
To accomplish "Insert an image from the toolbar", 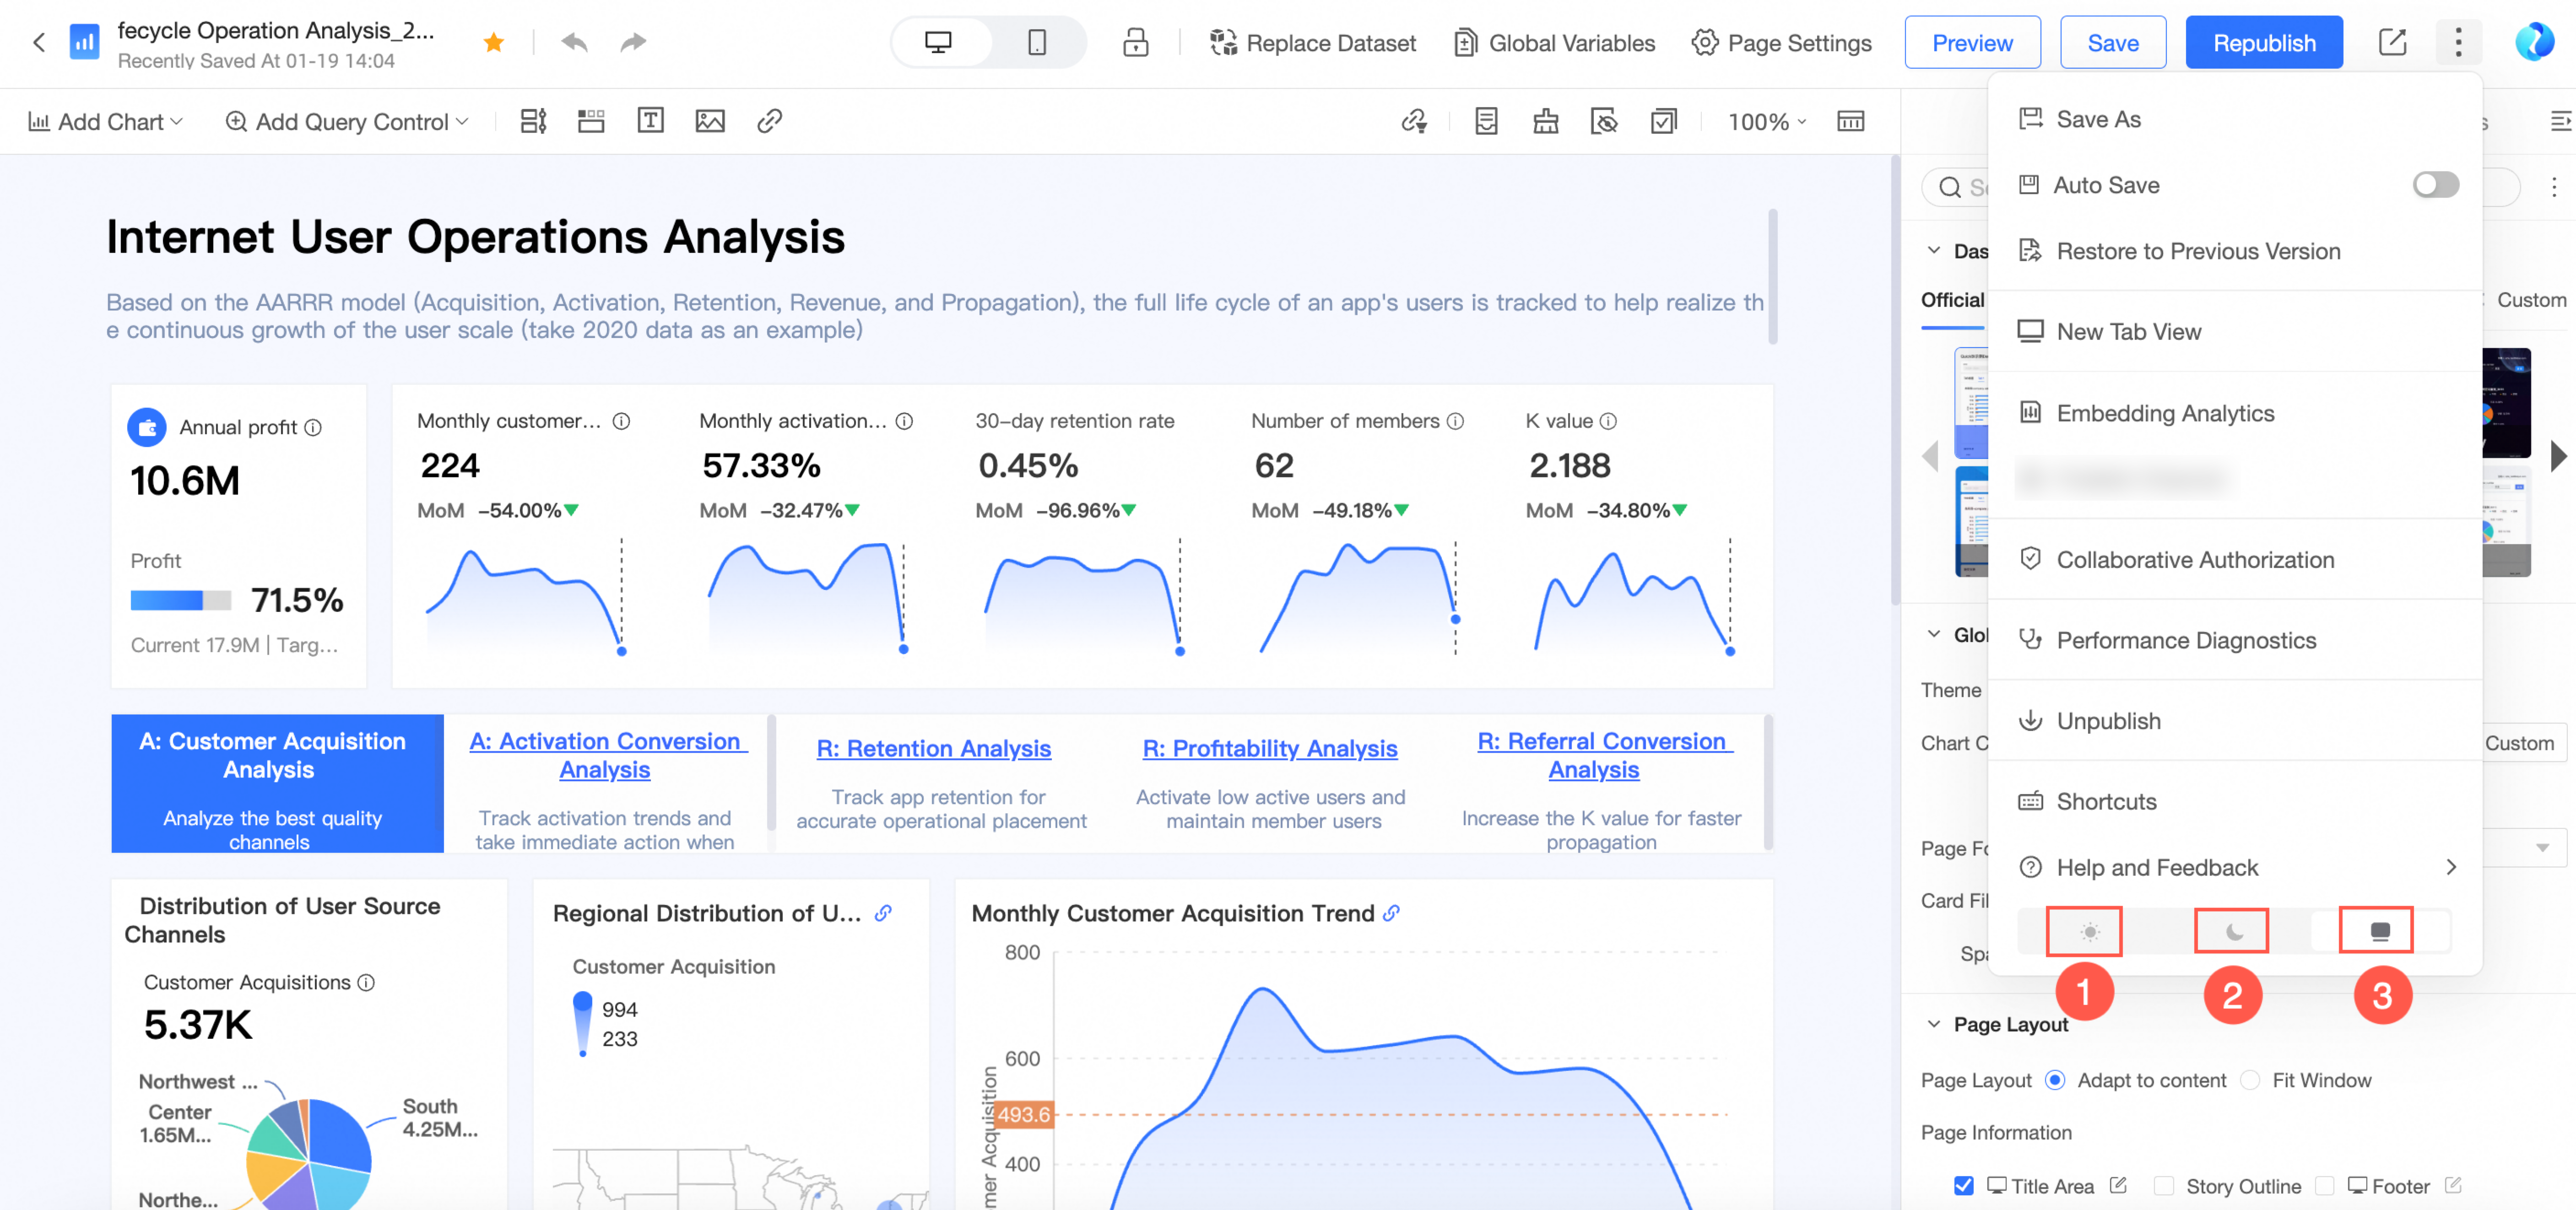I will coord(710,121).
